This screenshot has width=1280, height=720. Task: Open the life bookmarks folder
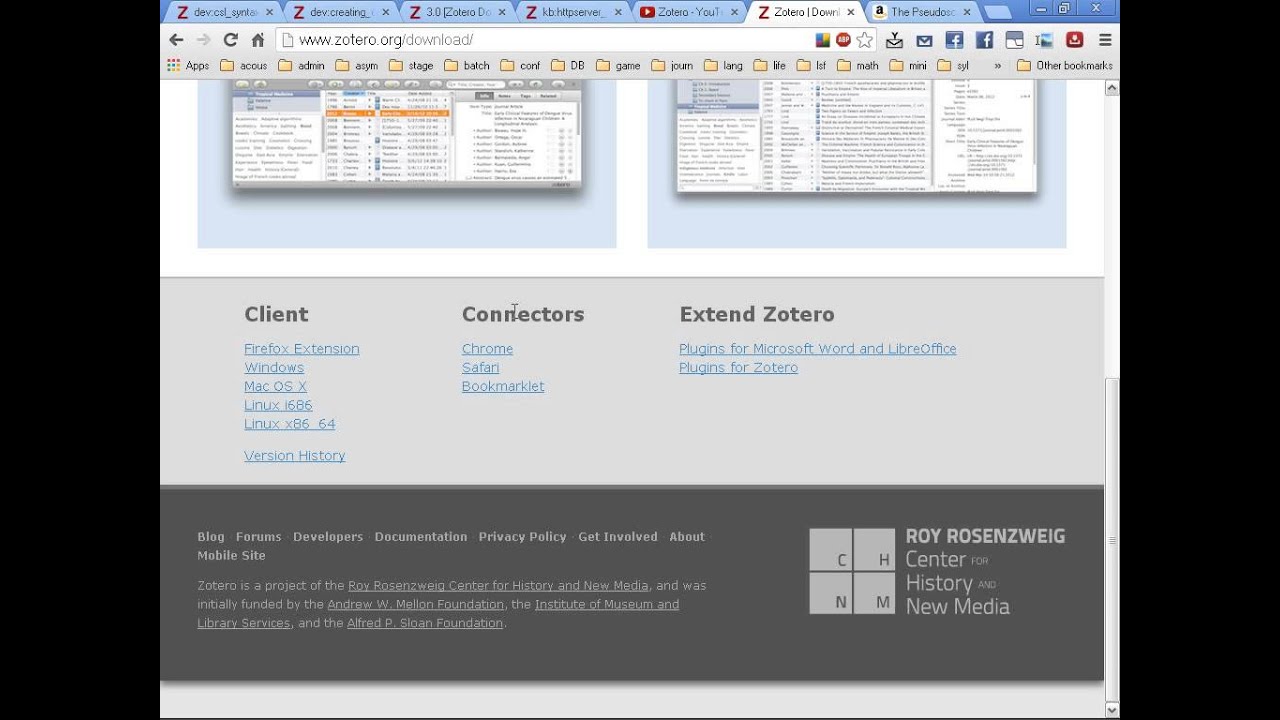pyautogui.click(x=769, y=66)
